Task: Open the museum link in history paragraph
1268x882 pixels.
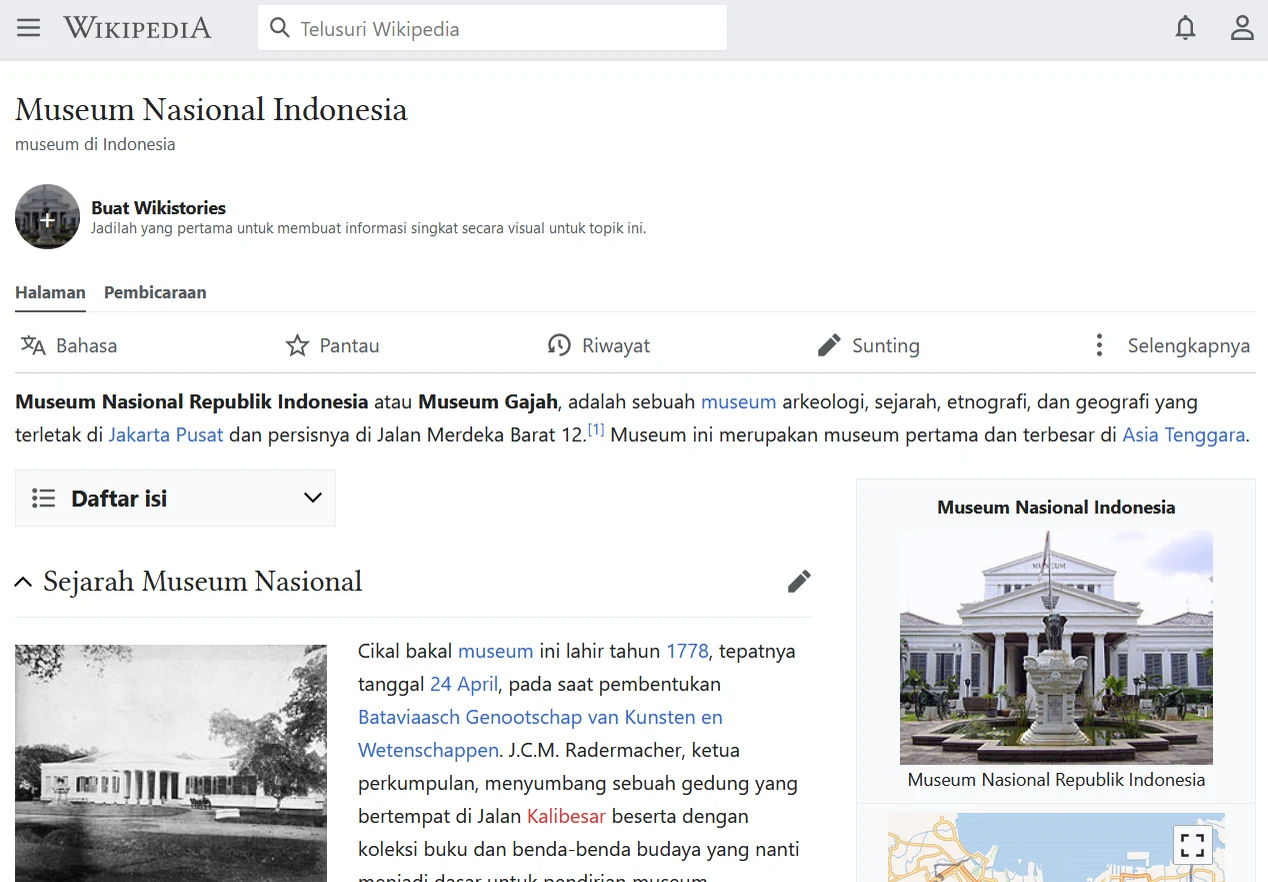Action: (495, 651)
